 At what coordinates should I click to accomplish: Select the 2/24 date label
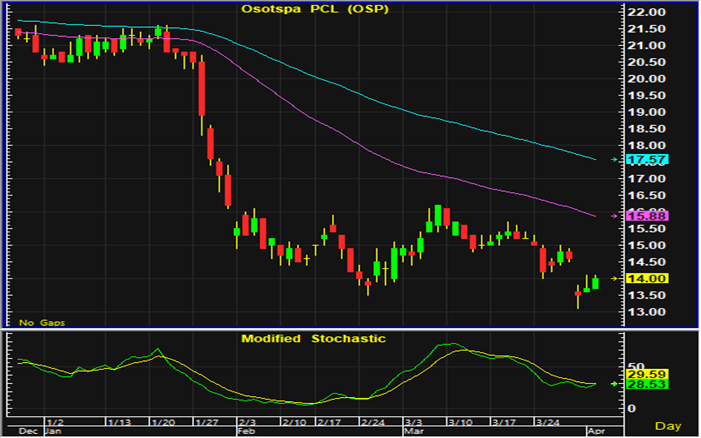pyautogui.click(x=372, y=422)
